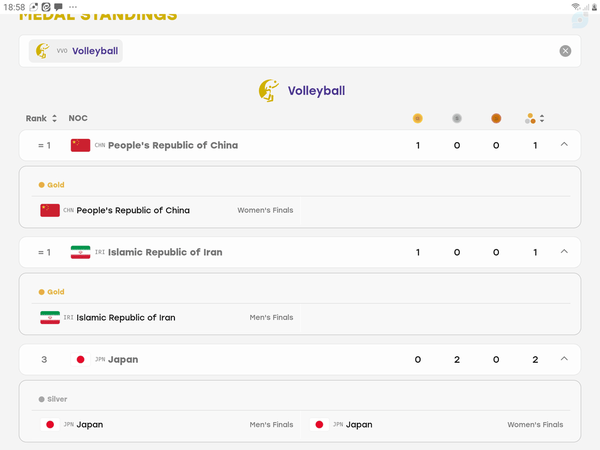
Task: Select China's Women's Finals event label
Action: [265, 210]
